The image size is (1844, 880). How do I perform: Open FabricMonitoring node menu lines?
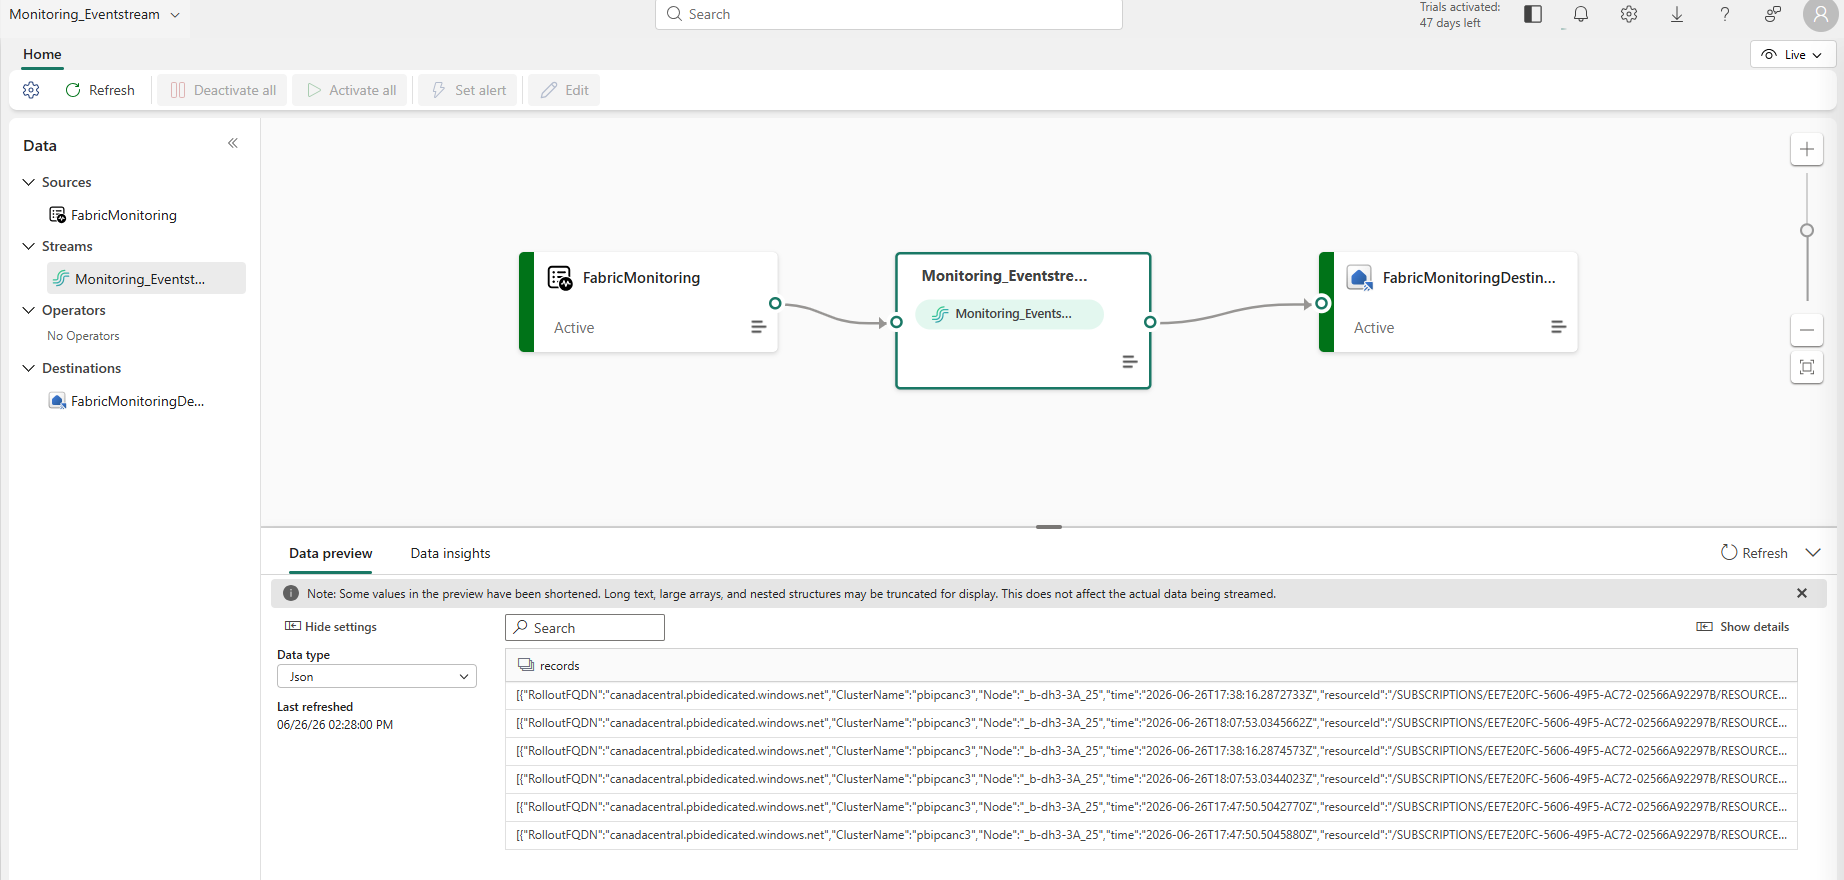pos(759,327)
